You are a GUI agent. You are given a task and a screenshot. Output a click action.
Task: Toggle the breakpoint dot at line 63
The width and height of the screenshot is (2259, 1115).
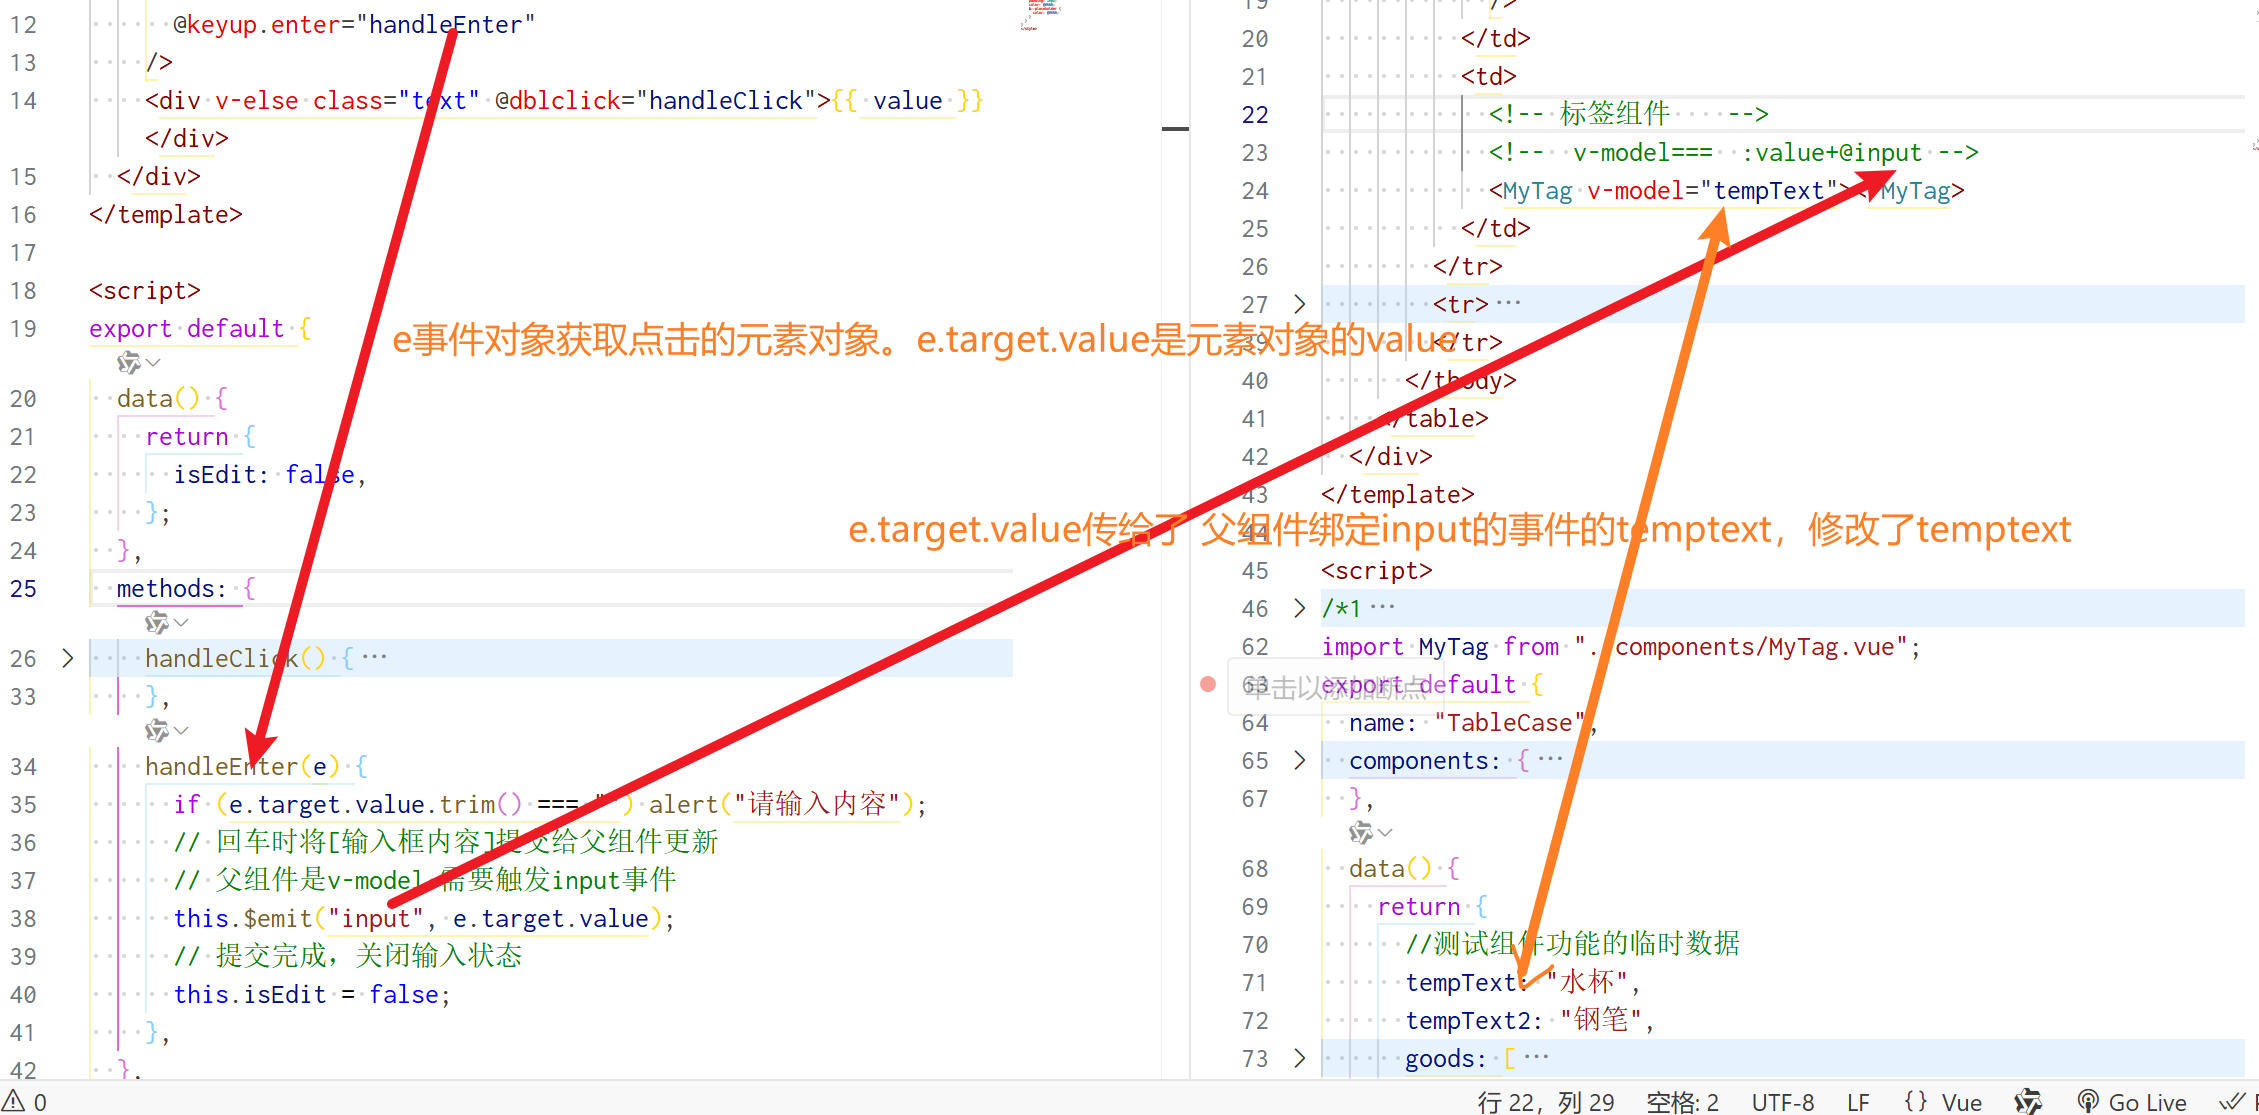point(1208,685)
